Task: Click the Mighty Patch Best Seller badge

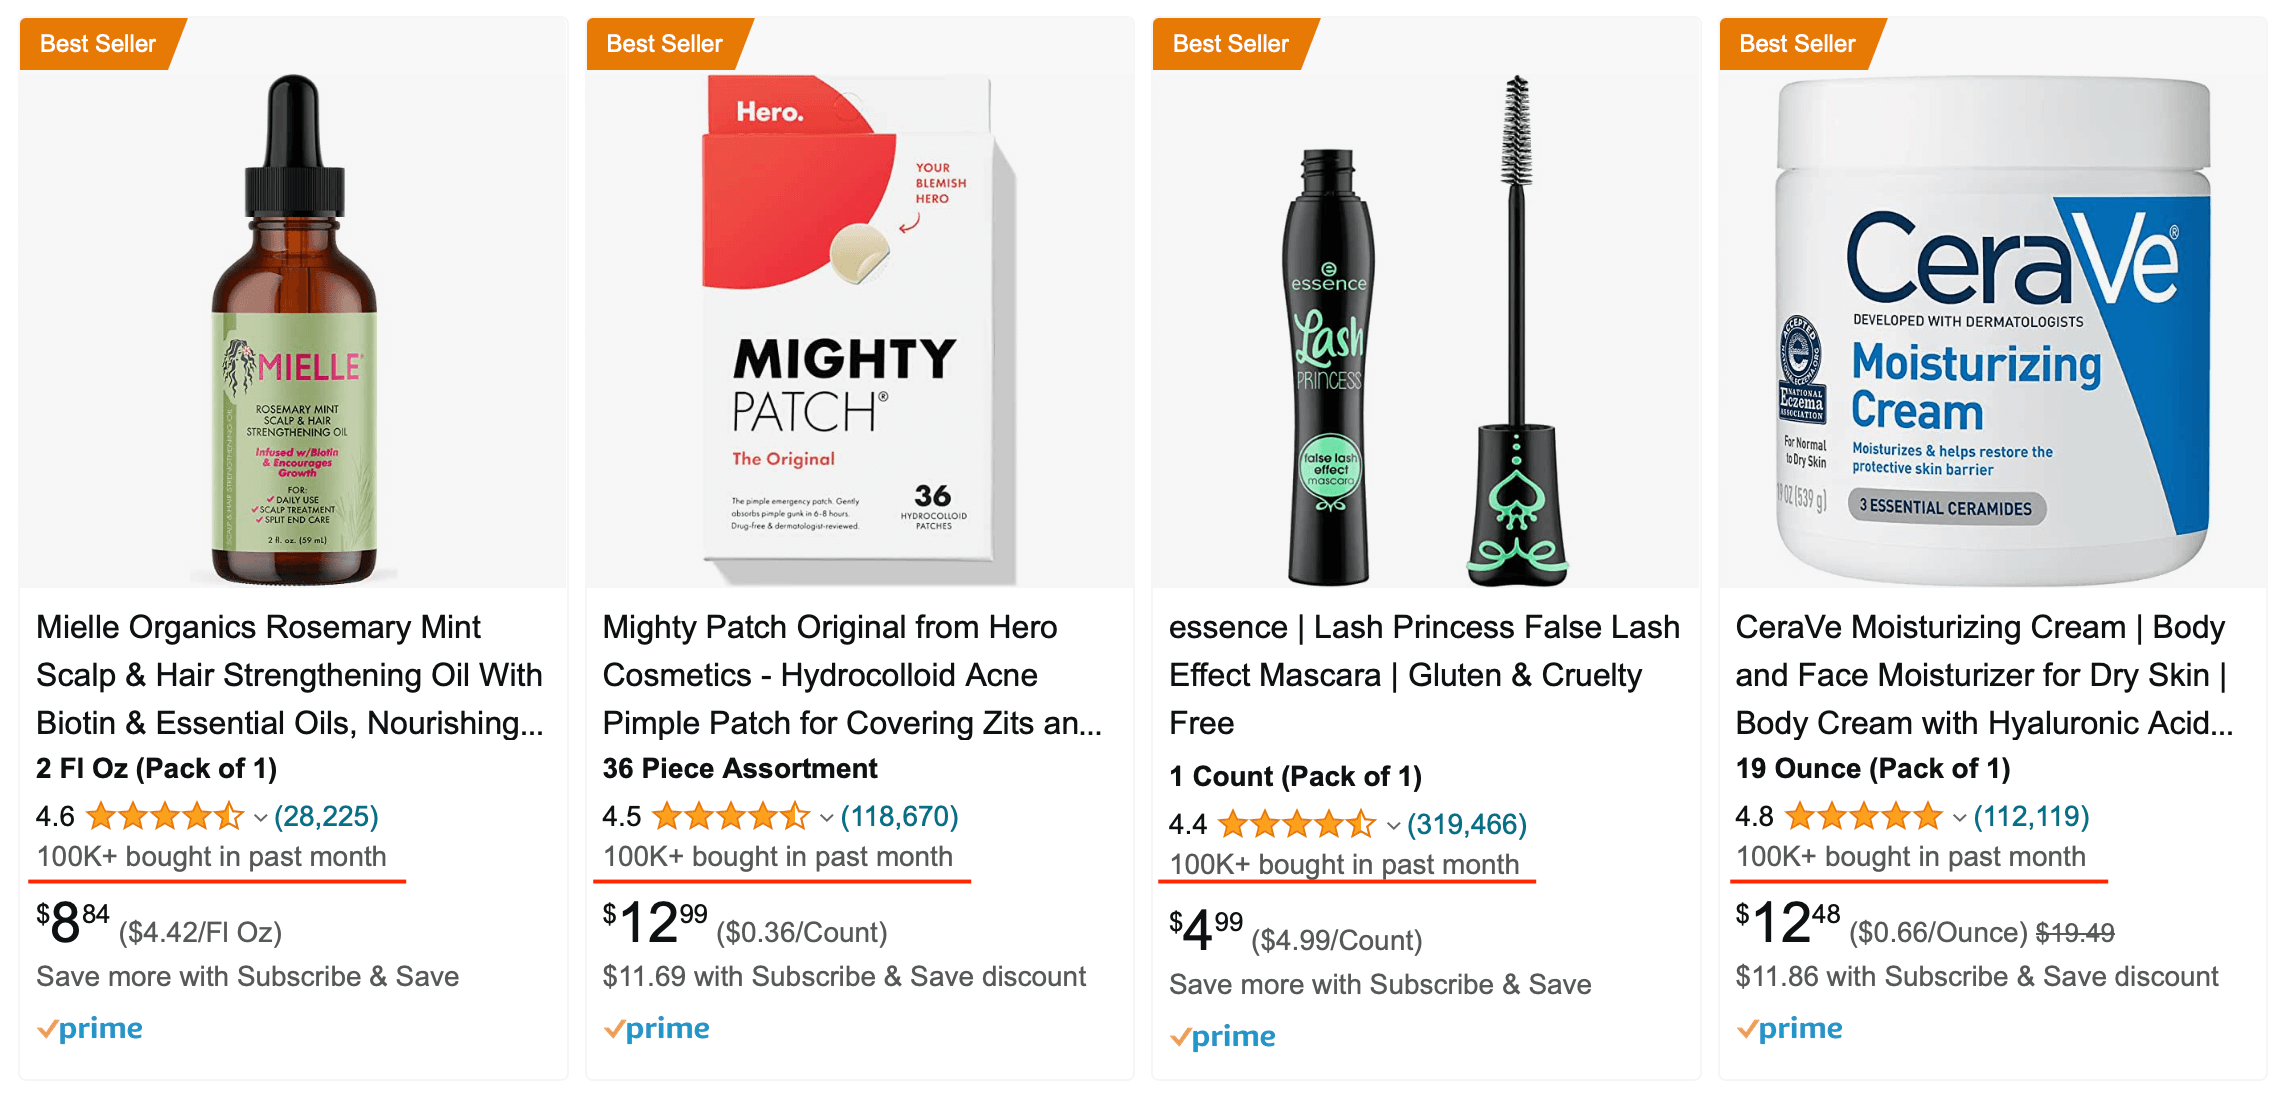Action: pos(665,44)
